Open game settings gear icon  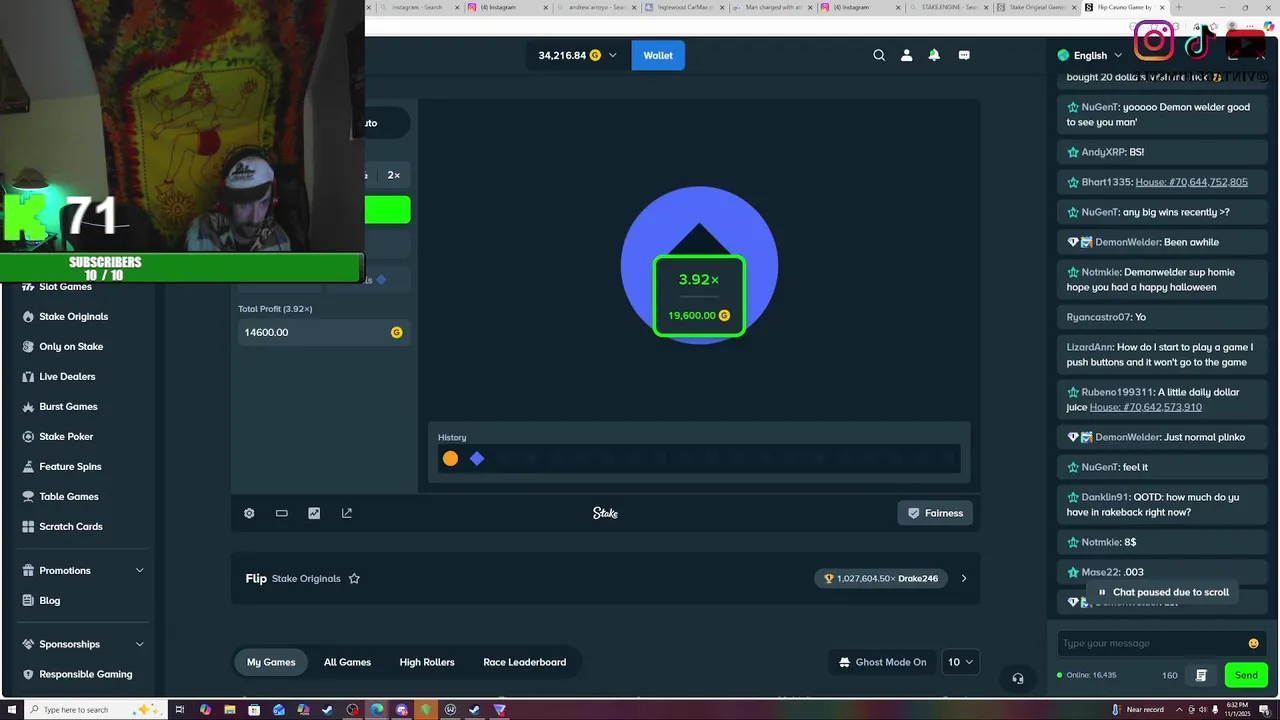[249, 513]
